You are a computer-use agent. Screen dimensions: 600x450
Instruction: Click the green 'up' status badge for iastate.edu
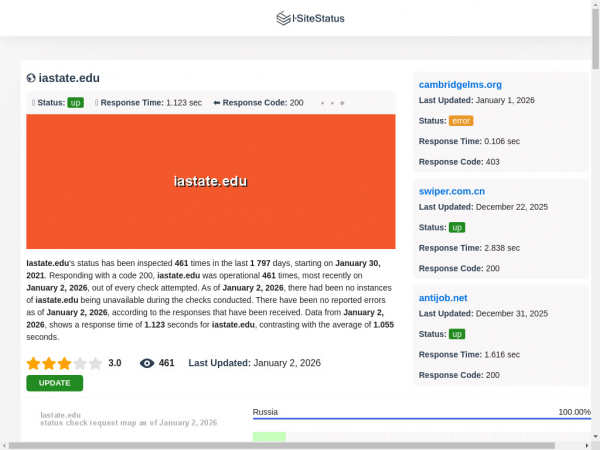point(75,103)
